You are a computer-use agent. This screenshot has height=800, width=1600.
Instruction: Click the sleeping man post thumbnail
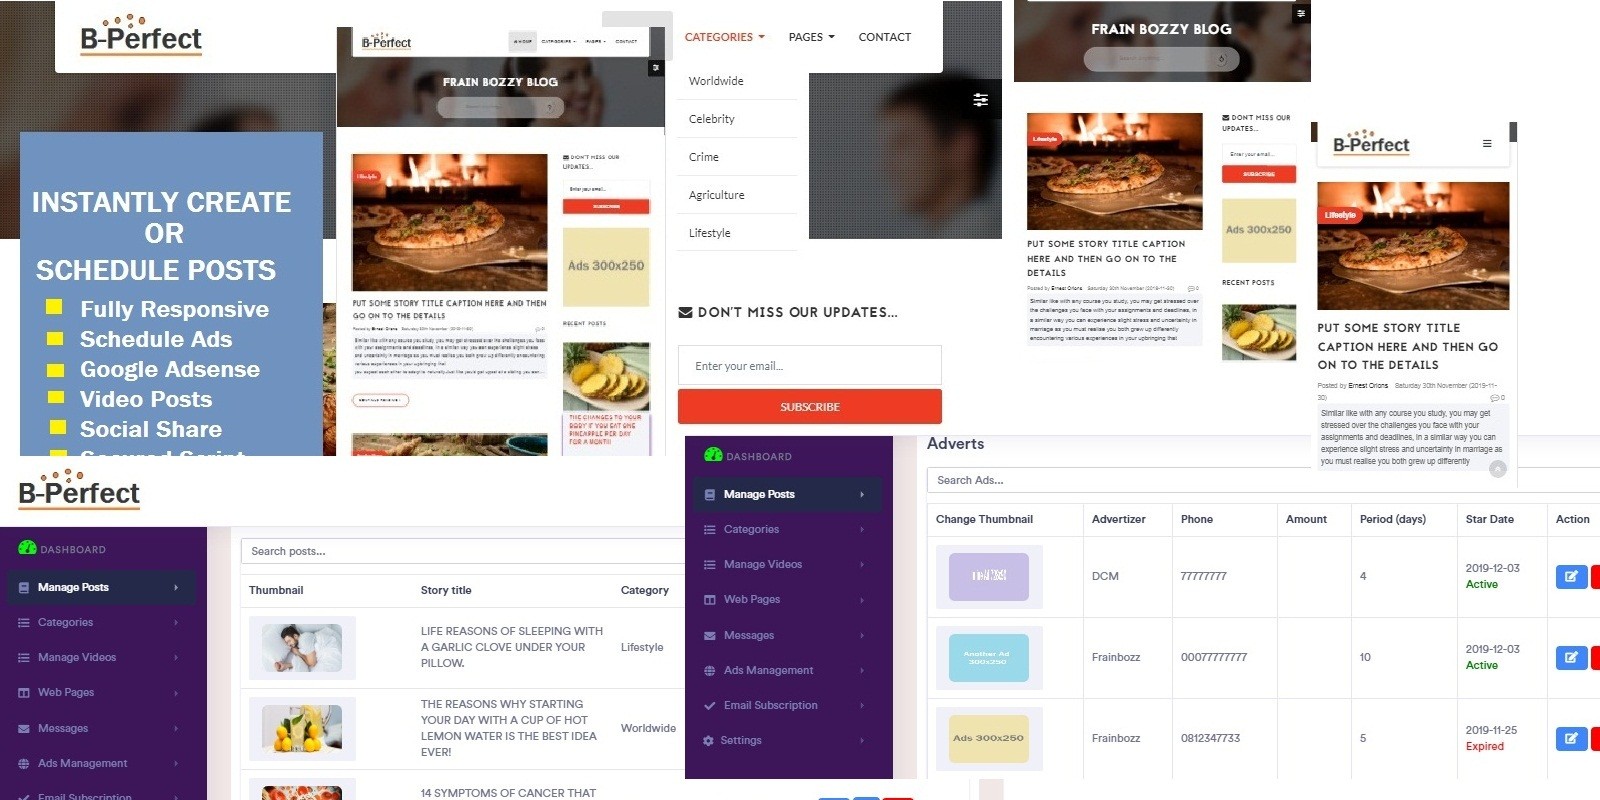tap(302, 648)
